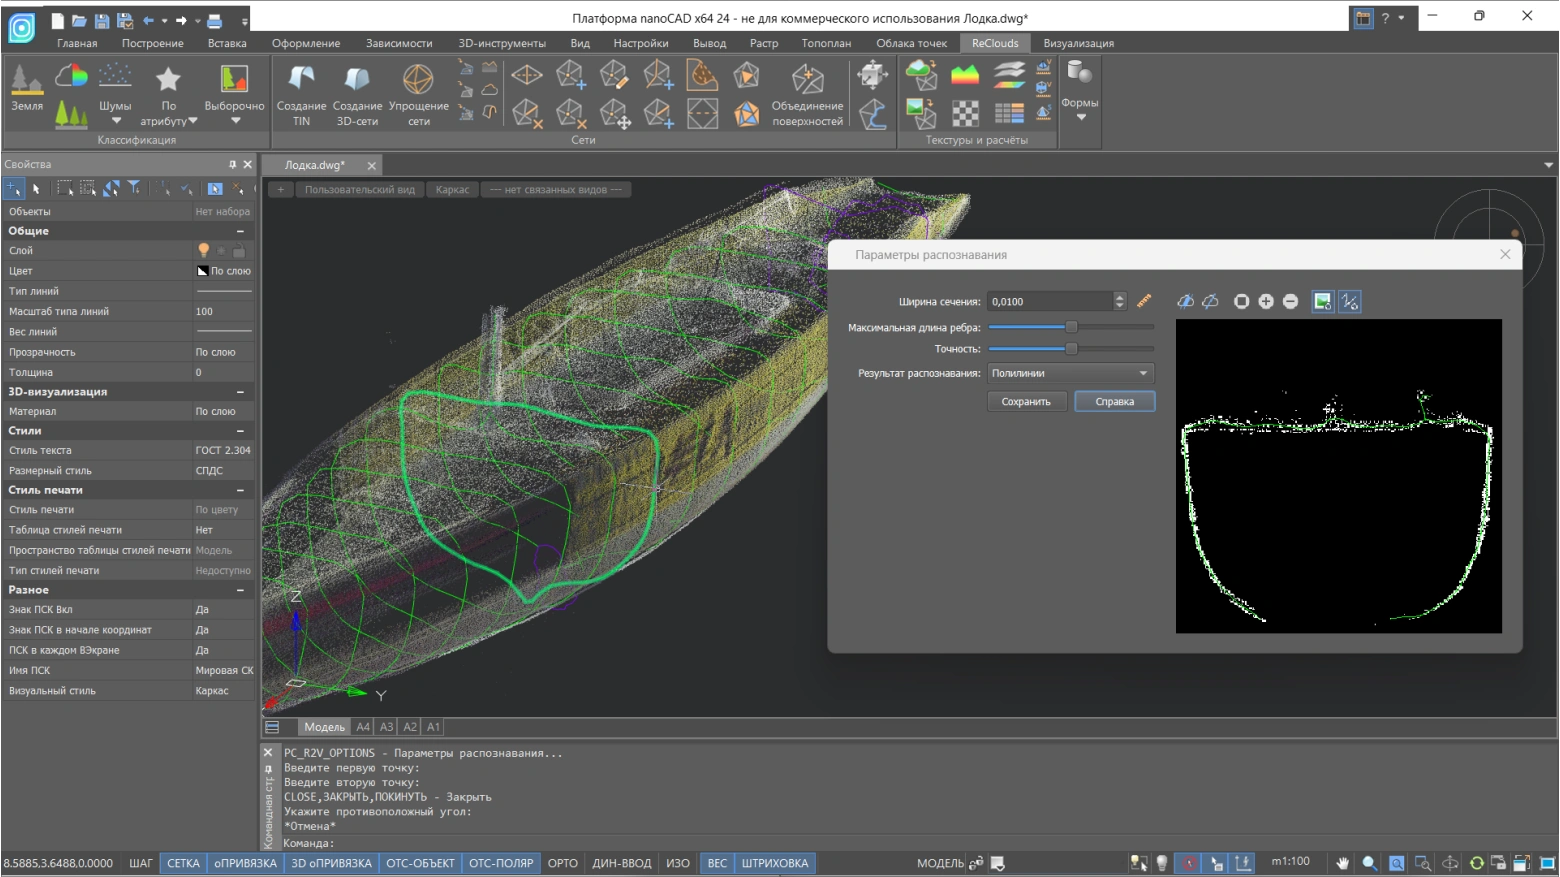
Task: Toggle the СЕТКА grid mode
Action: (183, 863)
